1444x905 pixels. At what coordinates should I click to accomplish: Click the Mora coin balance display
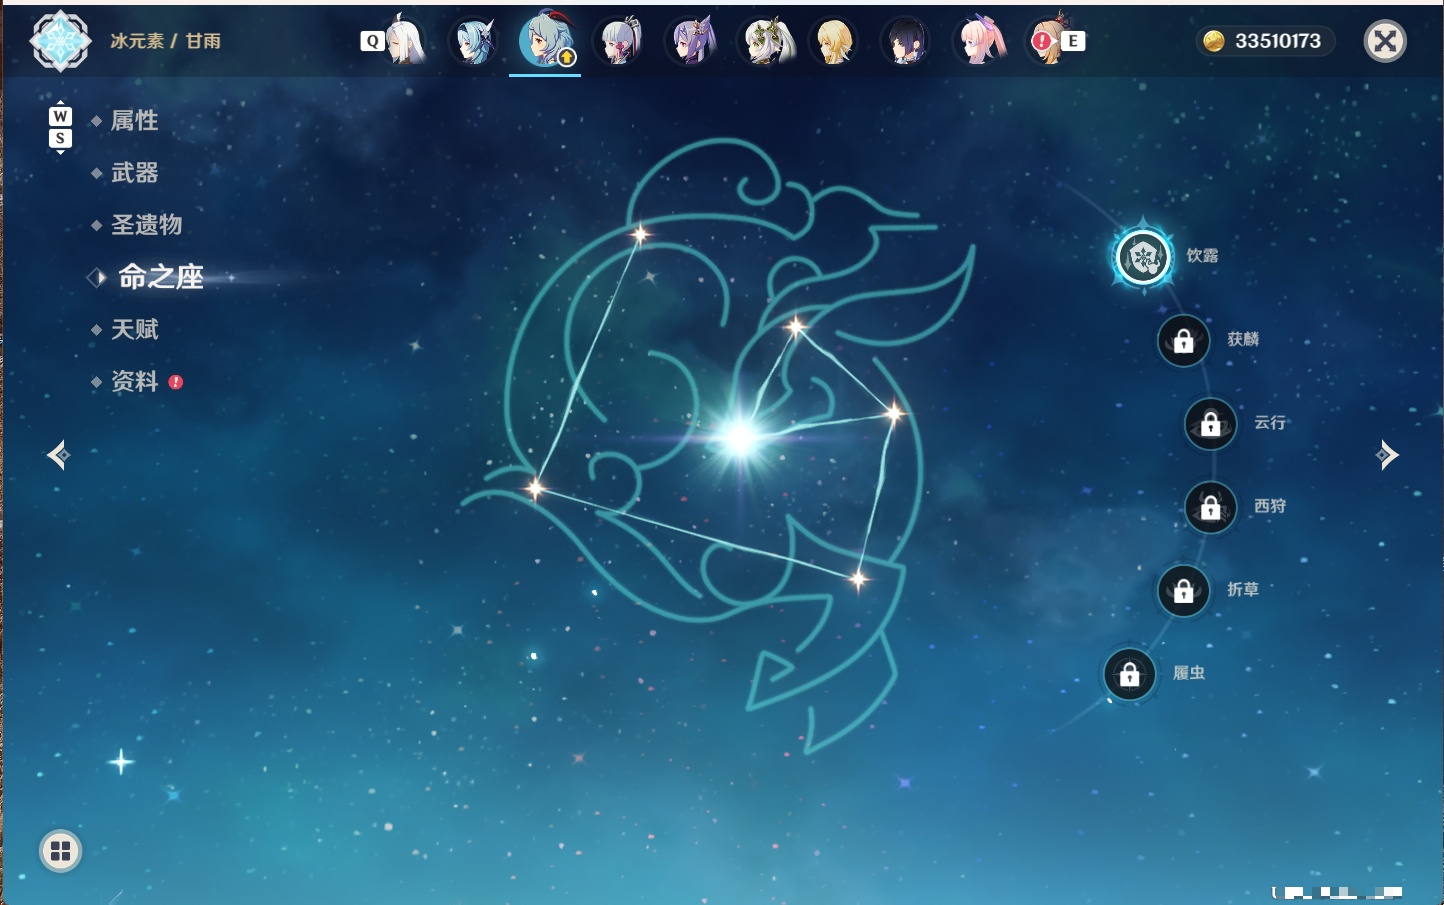point(1265,41)
